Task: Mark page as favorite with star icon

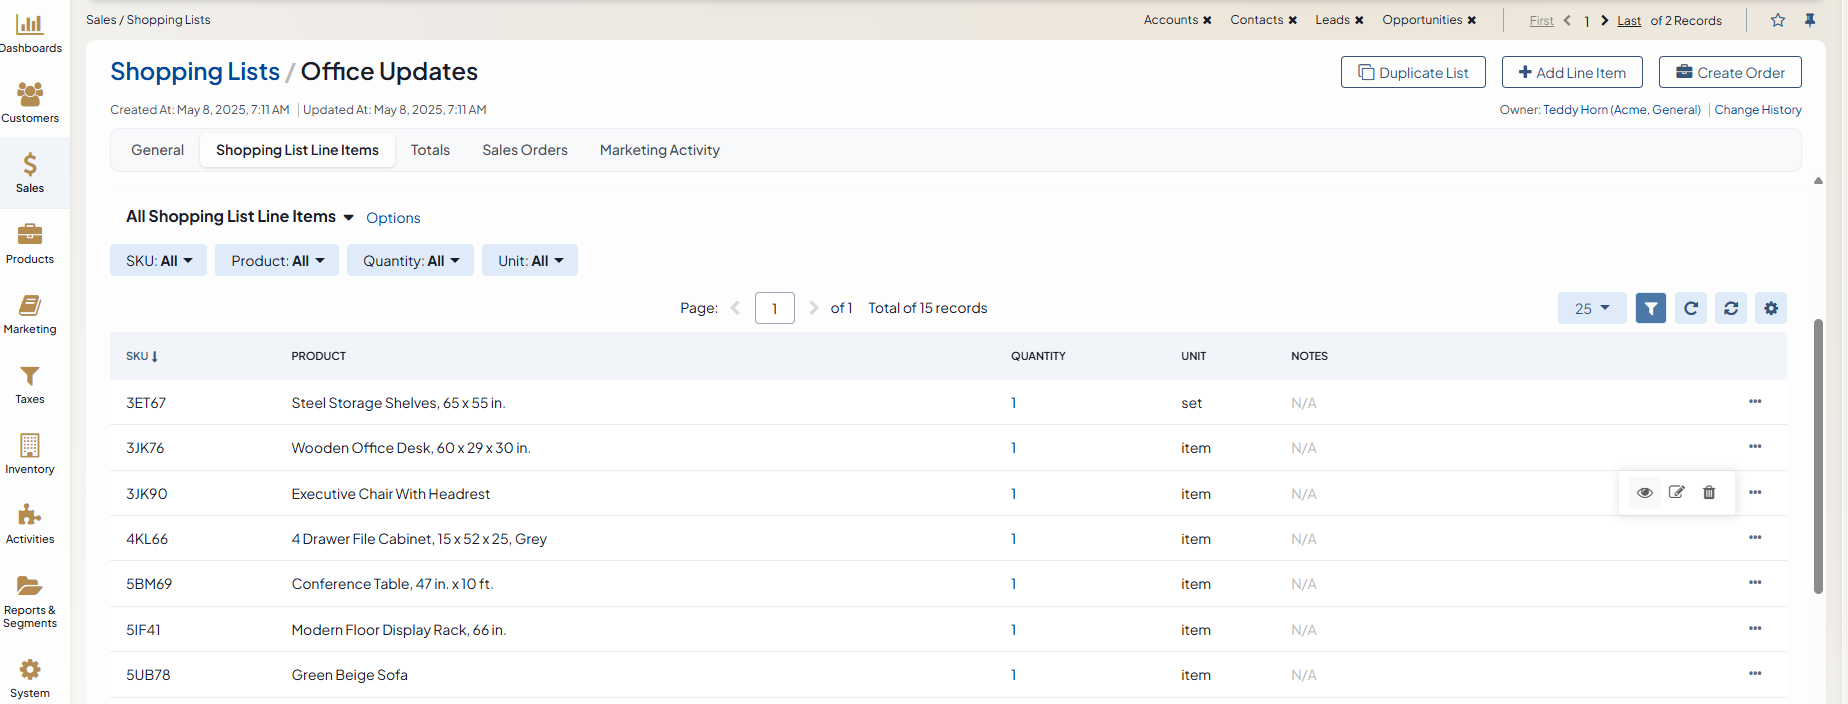Action: click(1778, 20)
